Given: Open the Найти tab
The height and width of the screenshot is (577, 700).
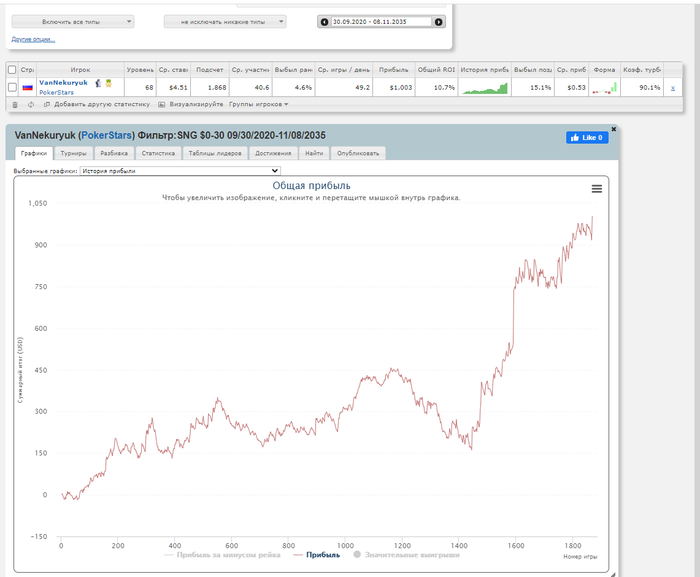Looking at the screenshot, I should coord(314,153).
